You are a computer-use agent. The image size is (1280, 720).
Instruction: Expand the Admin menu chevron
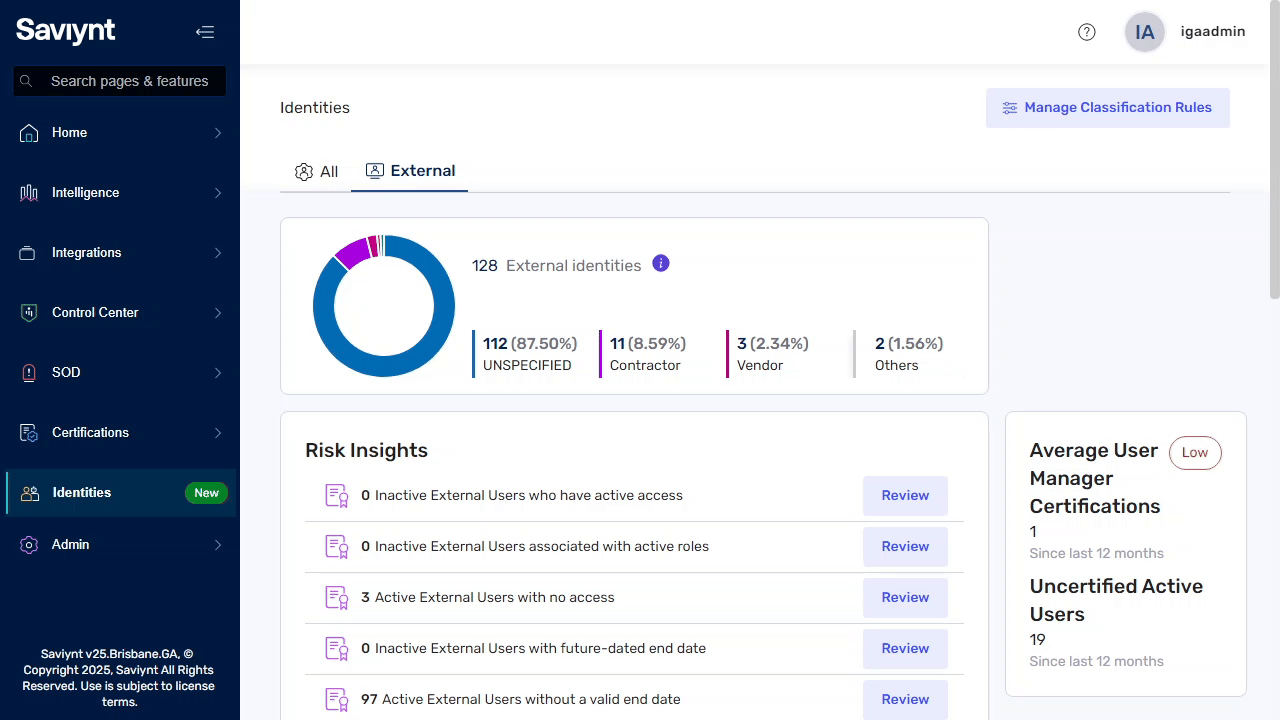point(218,545)
